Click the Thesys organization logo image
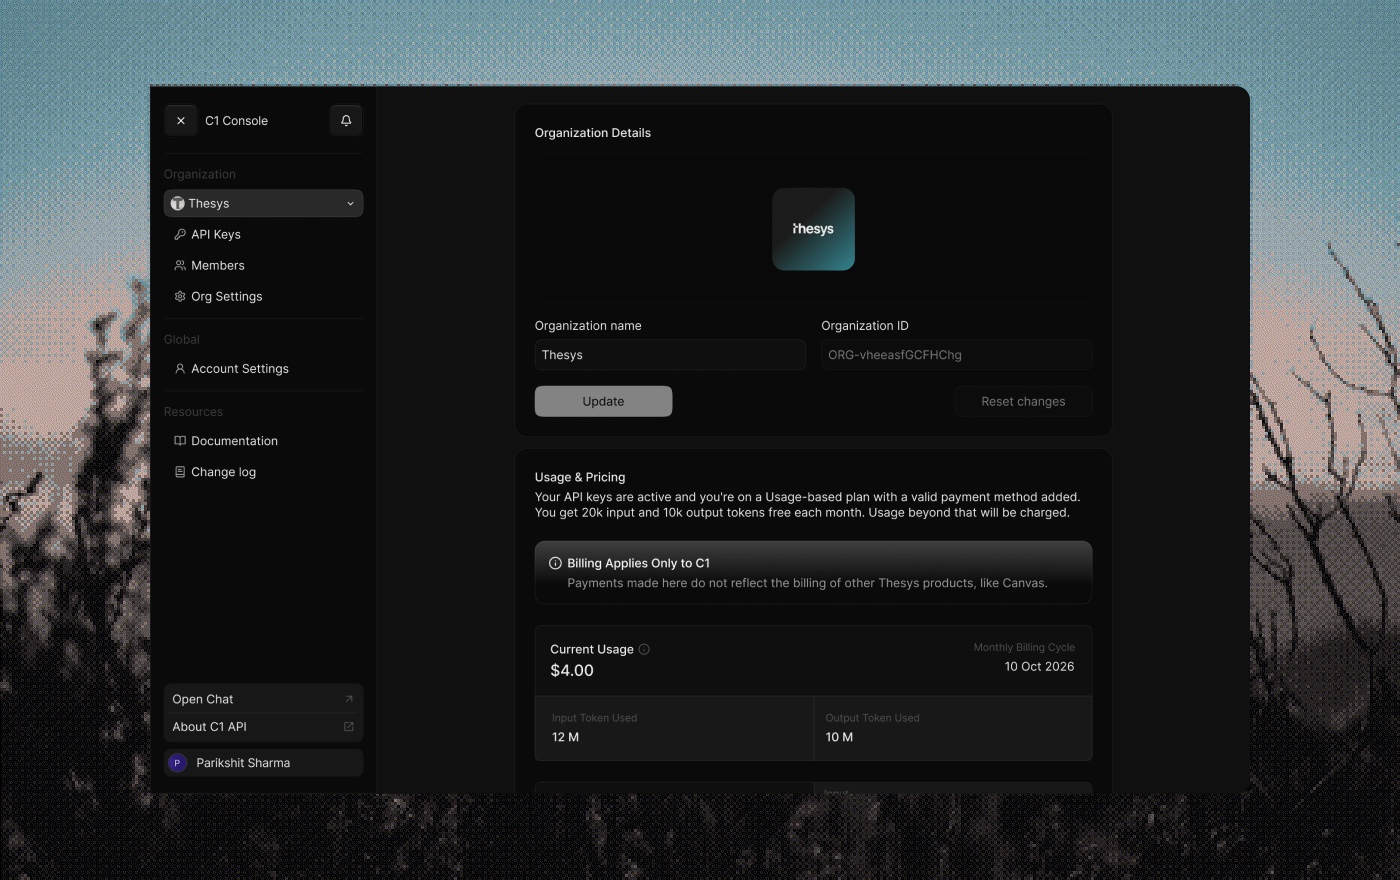The height and width of the screenshot is (880, 1400). click(813, 229)
